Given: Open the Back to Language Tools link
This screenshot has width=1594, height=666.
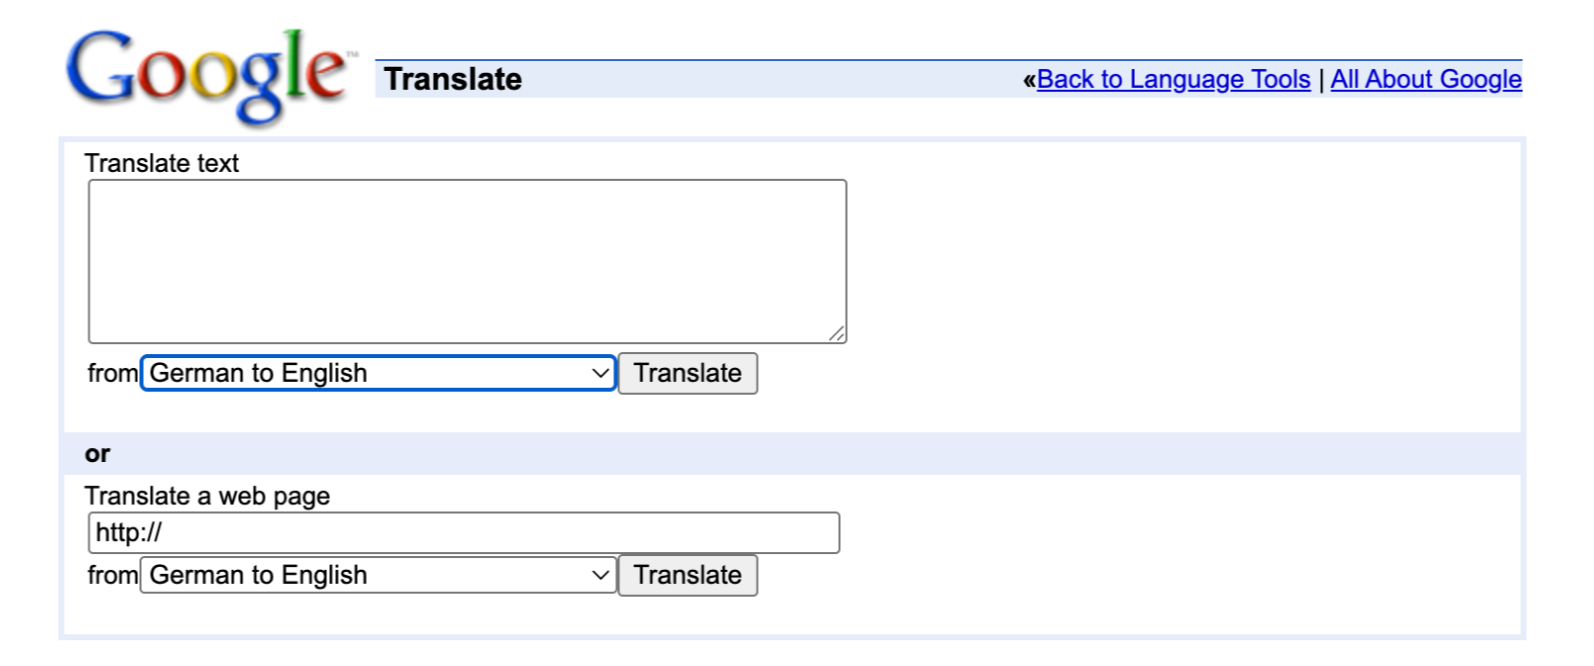Looking at the screenshot, I should (x=1173, y=79).
